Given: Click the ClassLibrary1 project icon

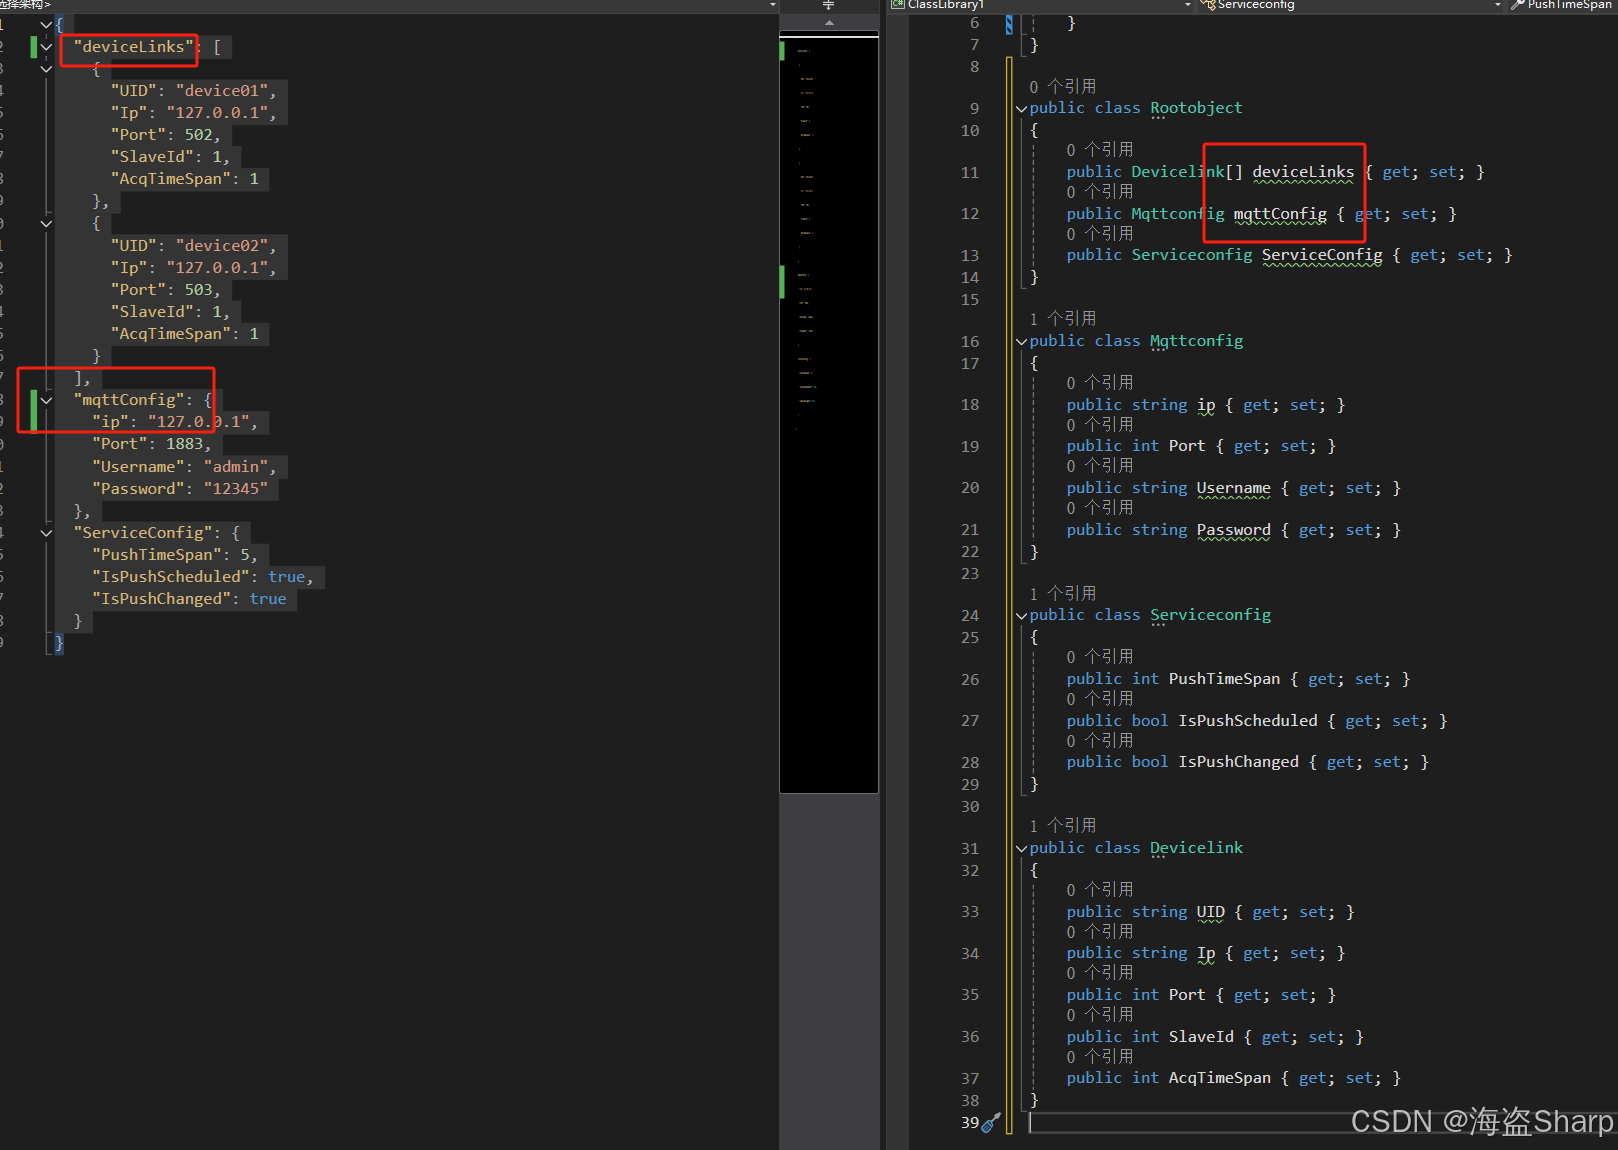Looking at the screenshot, I should tap(897, 4).
